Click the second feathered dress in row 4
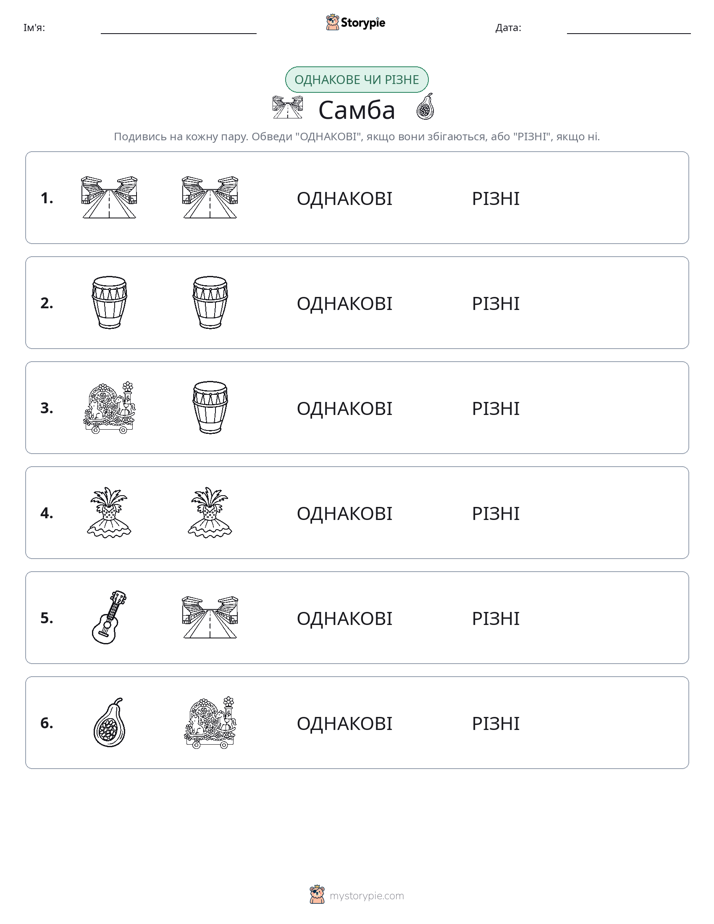Viewport: 714px width, 924px height. pos(210,513)
